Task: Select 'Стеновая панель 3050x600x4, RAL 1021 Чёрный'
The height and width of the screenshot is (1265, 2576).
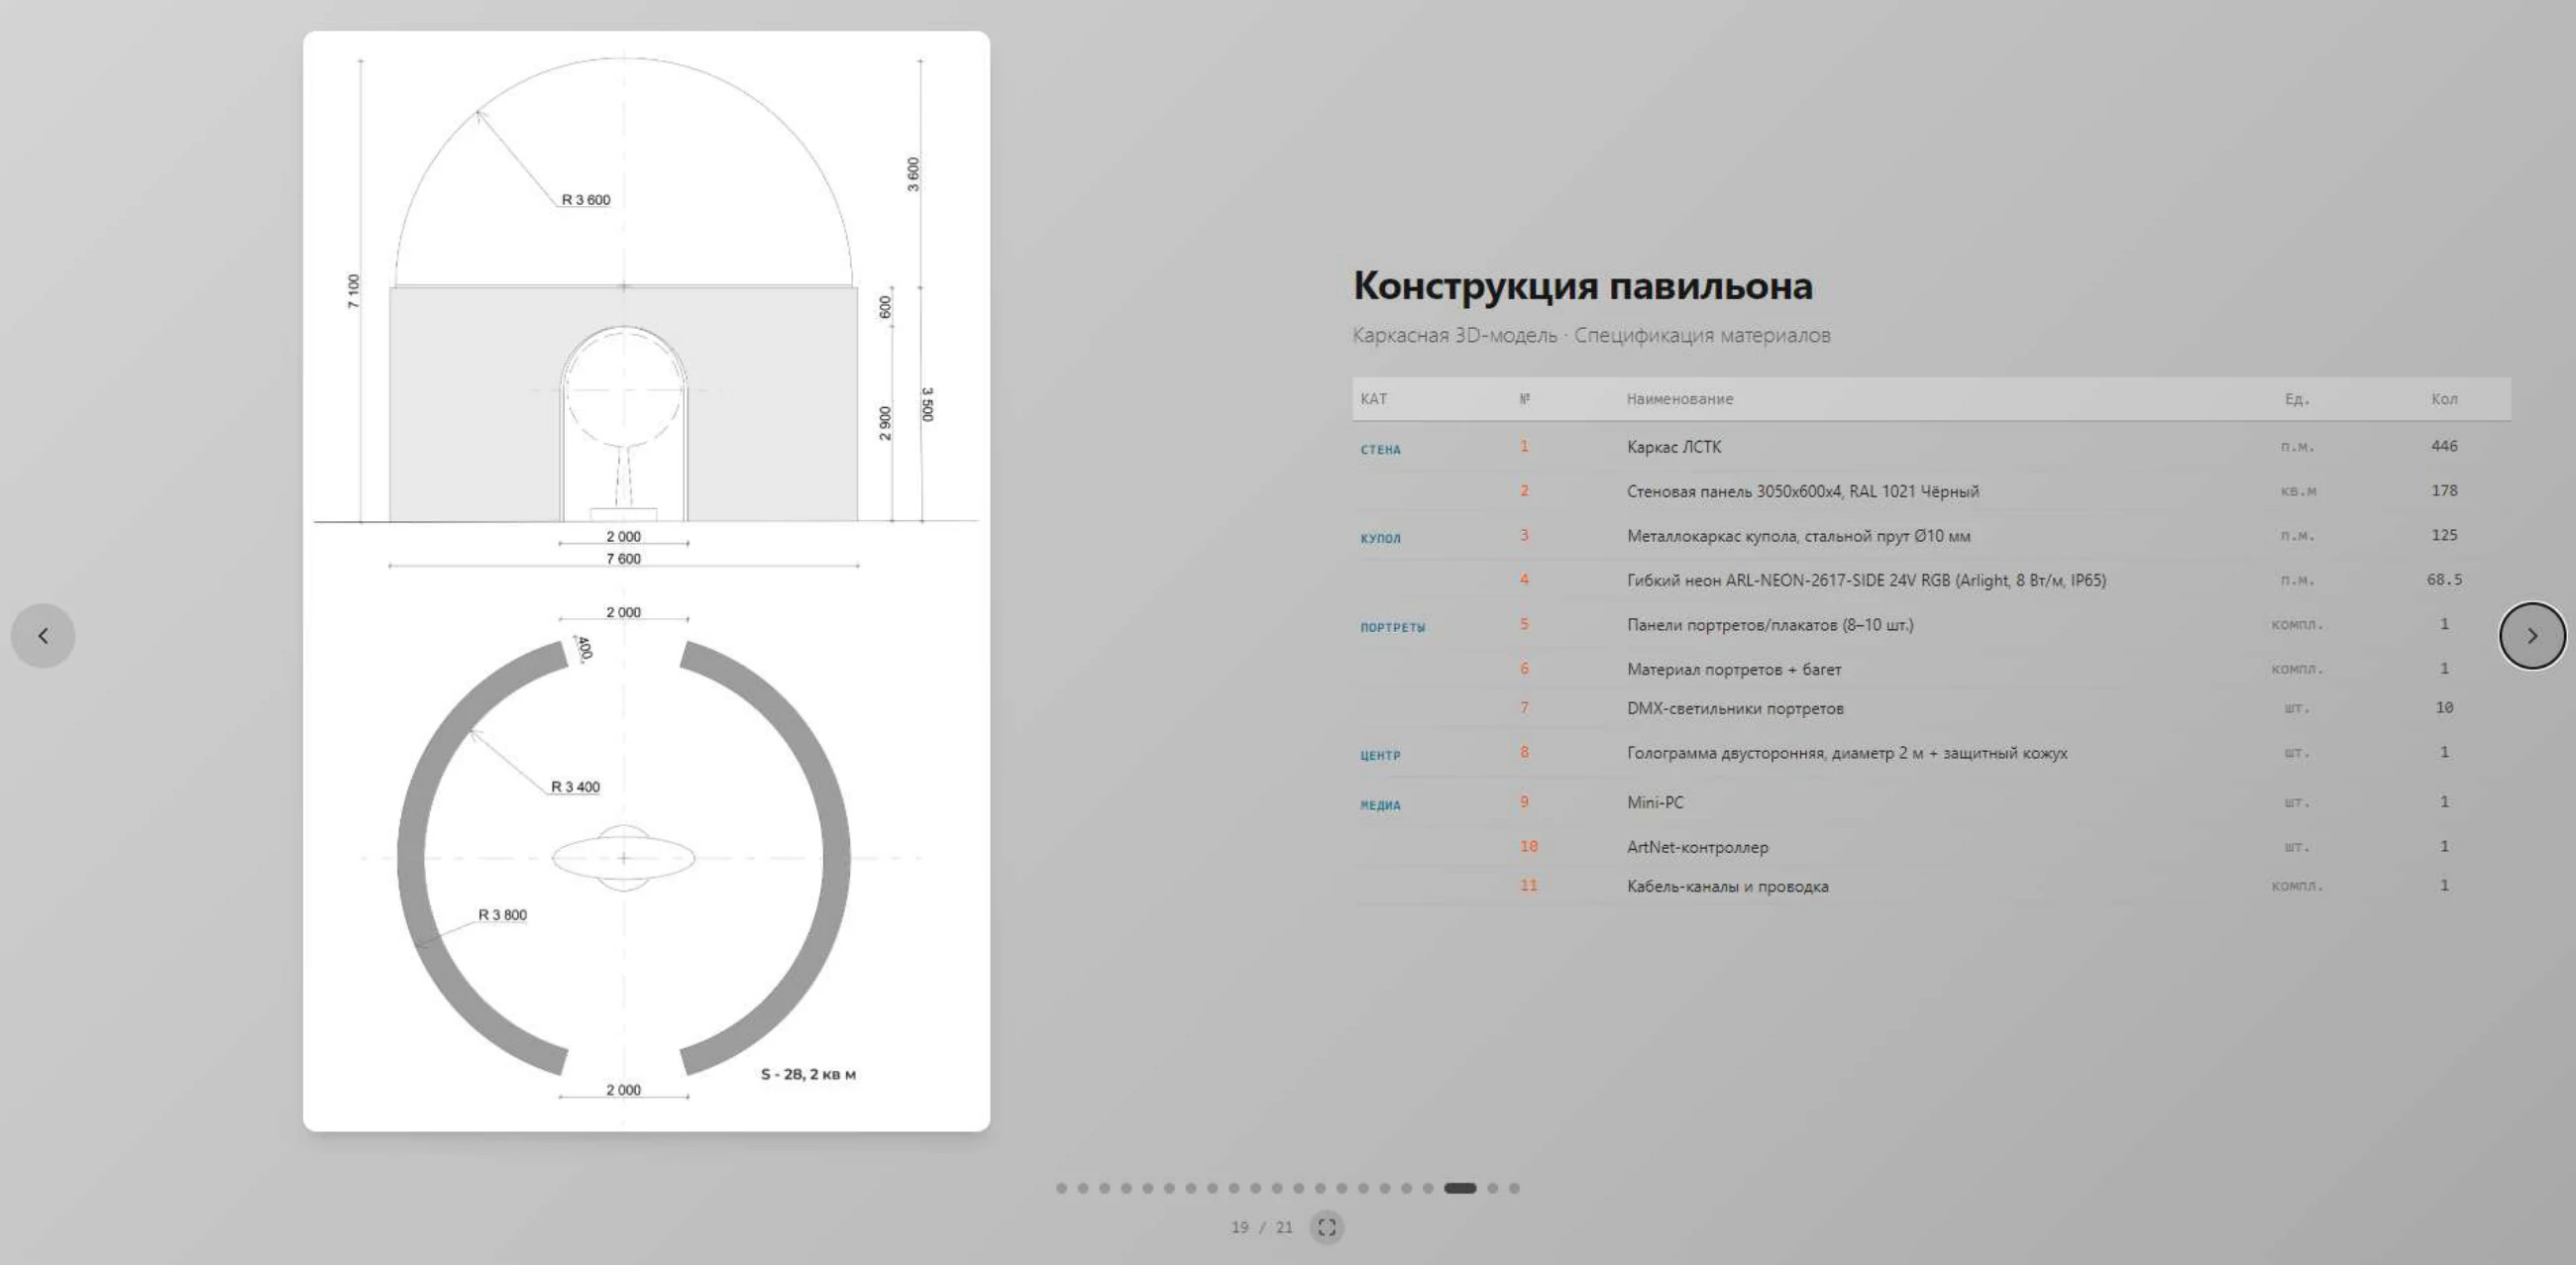Action: 1931,491
